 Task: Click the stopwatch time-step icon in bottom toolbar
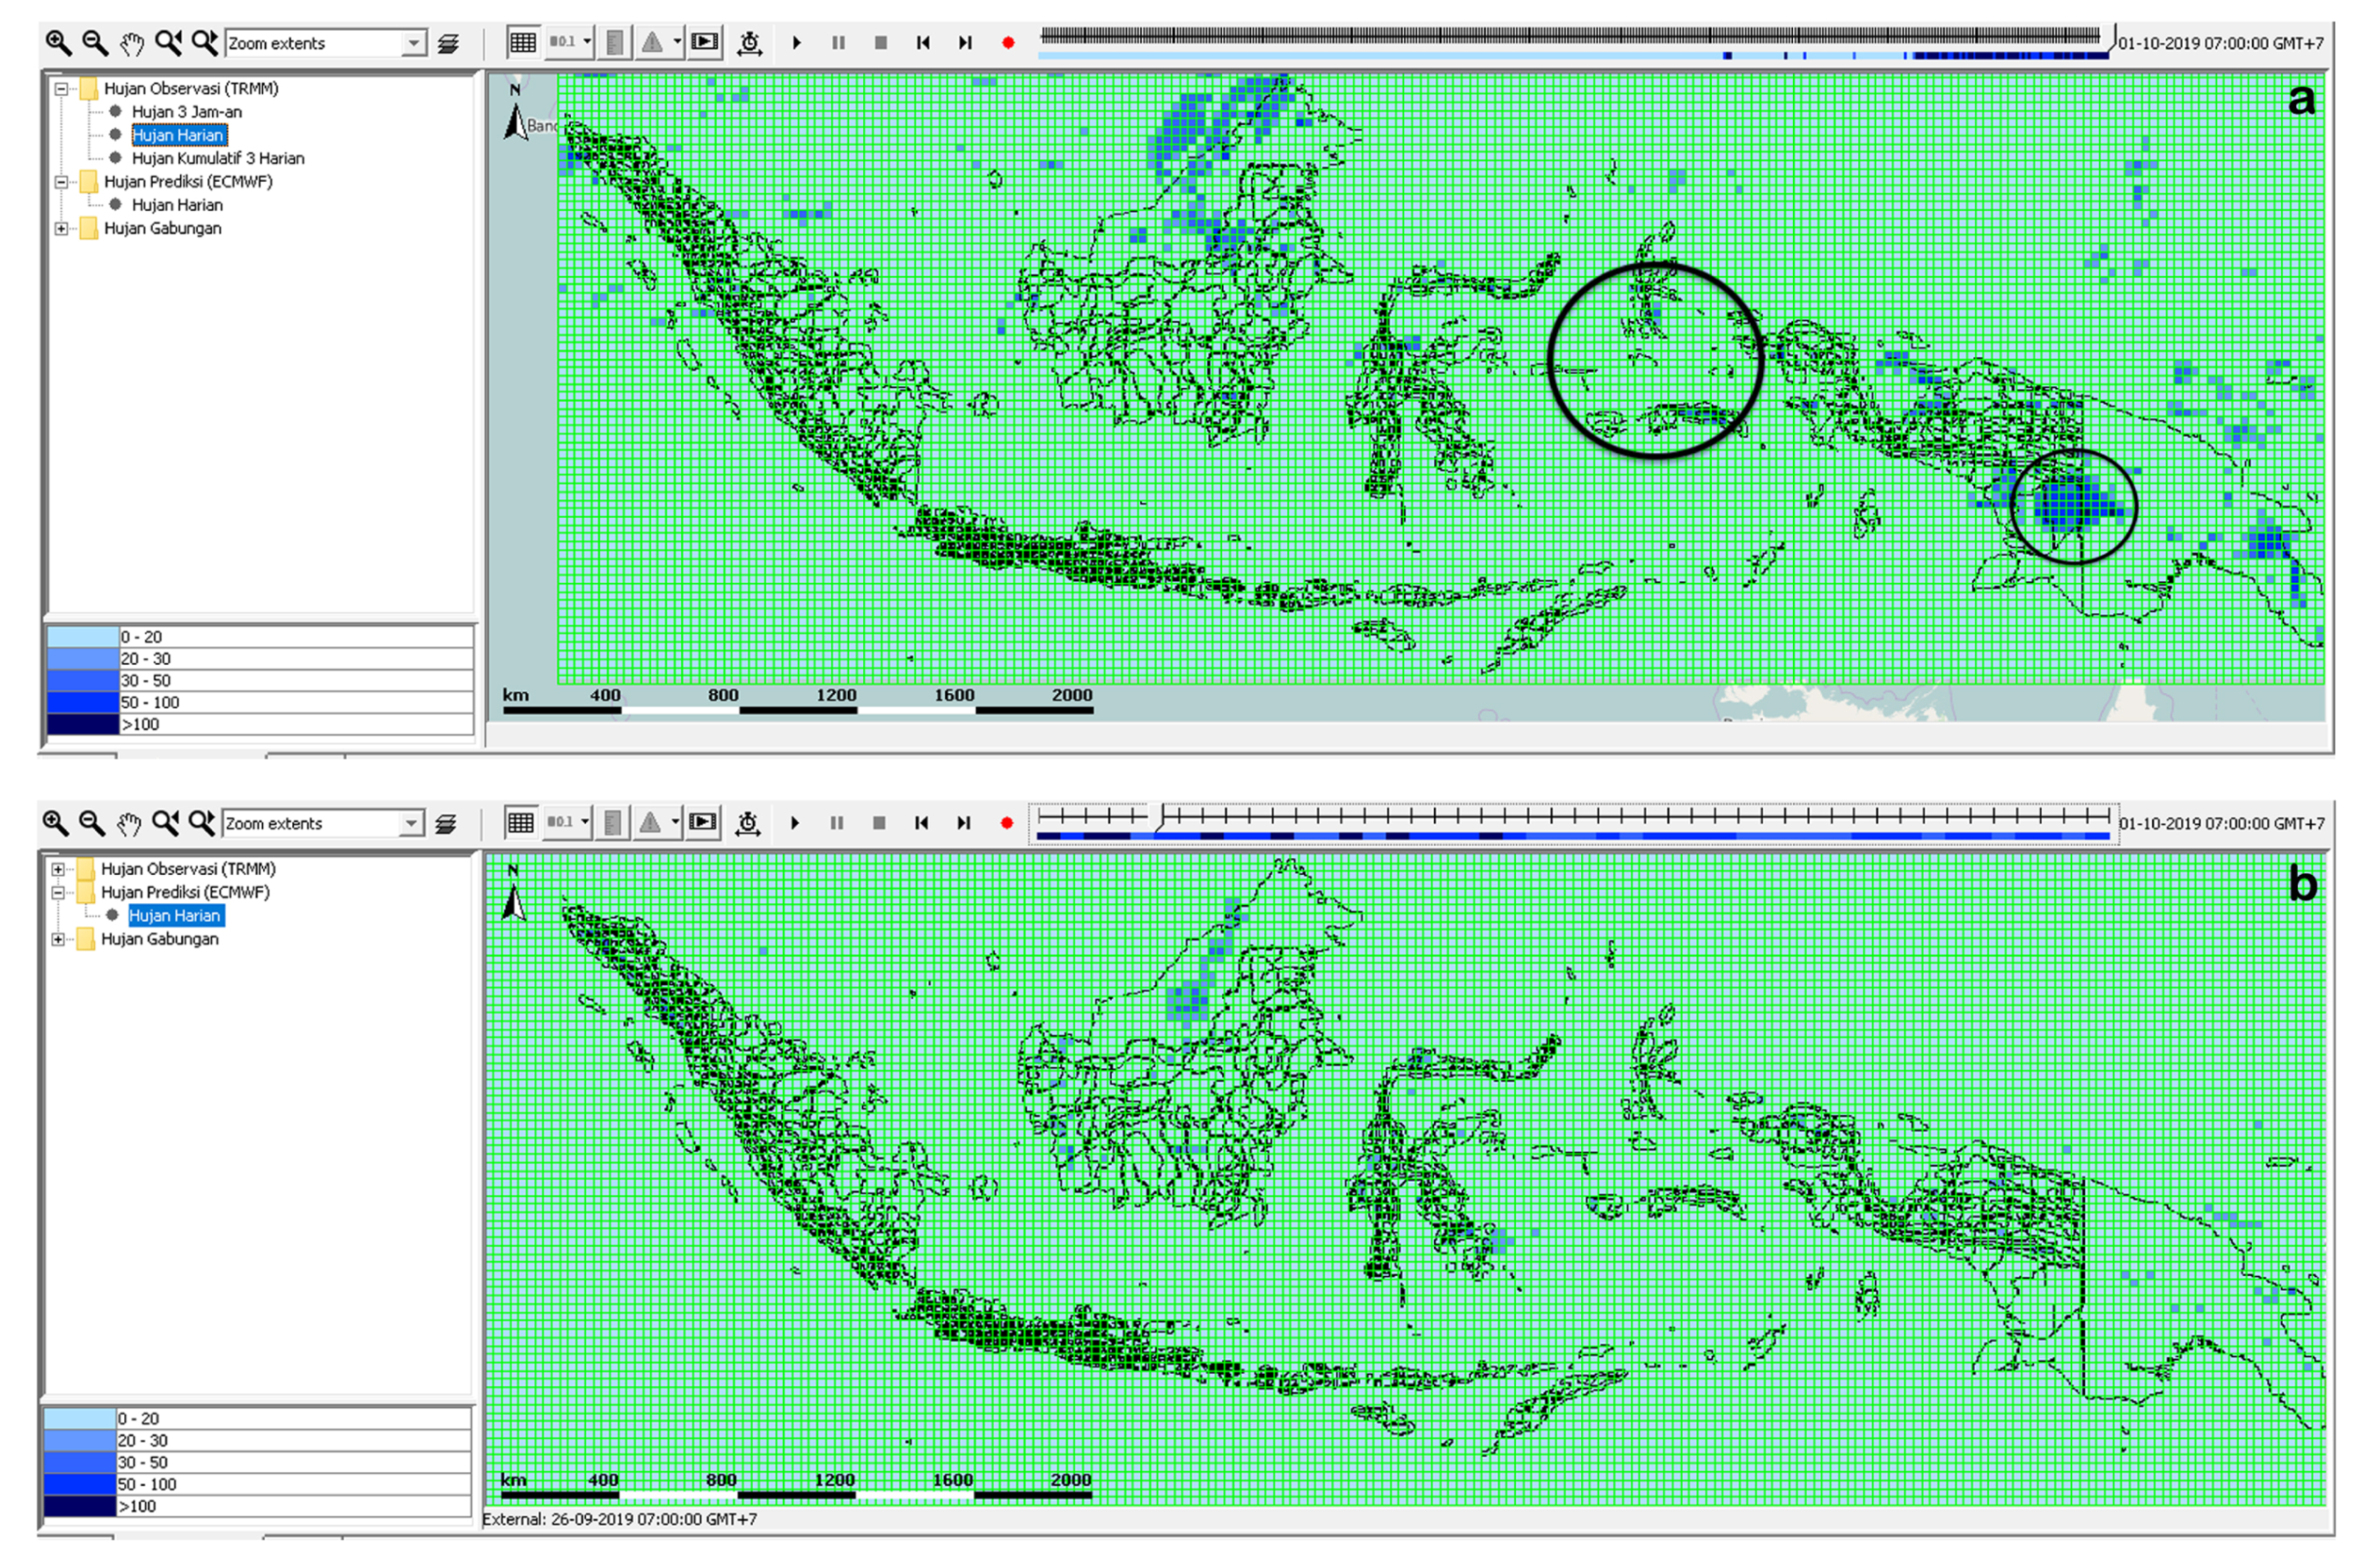pyautogui.click(x=747, y=823)
